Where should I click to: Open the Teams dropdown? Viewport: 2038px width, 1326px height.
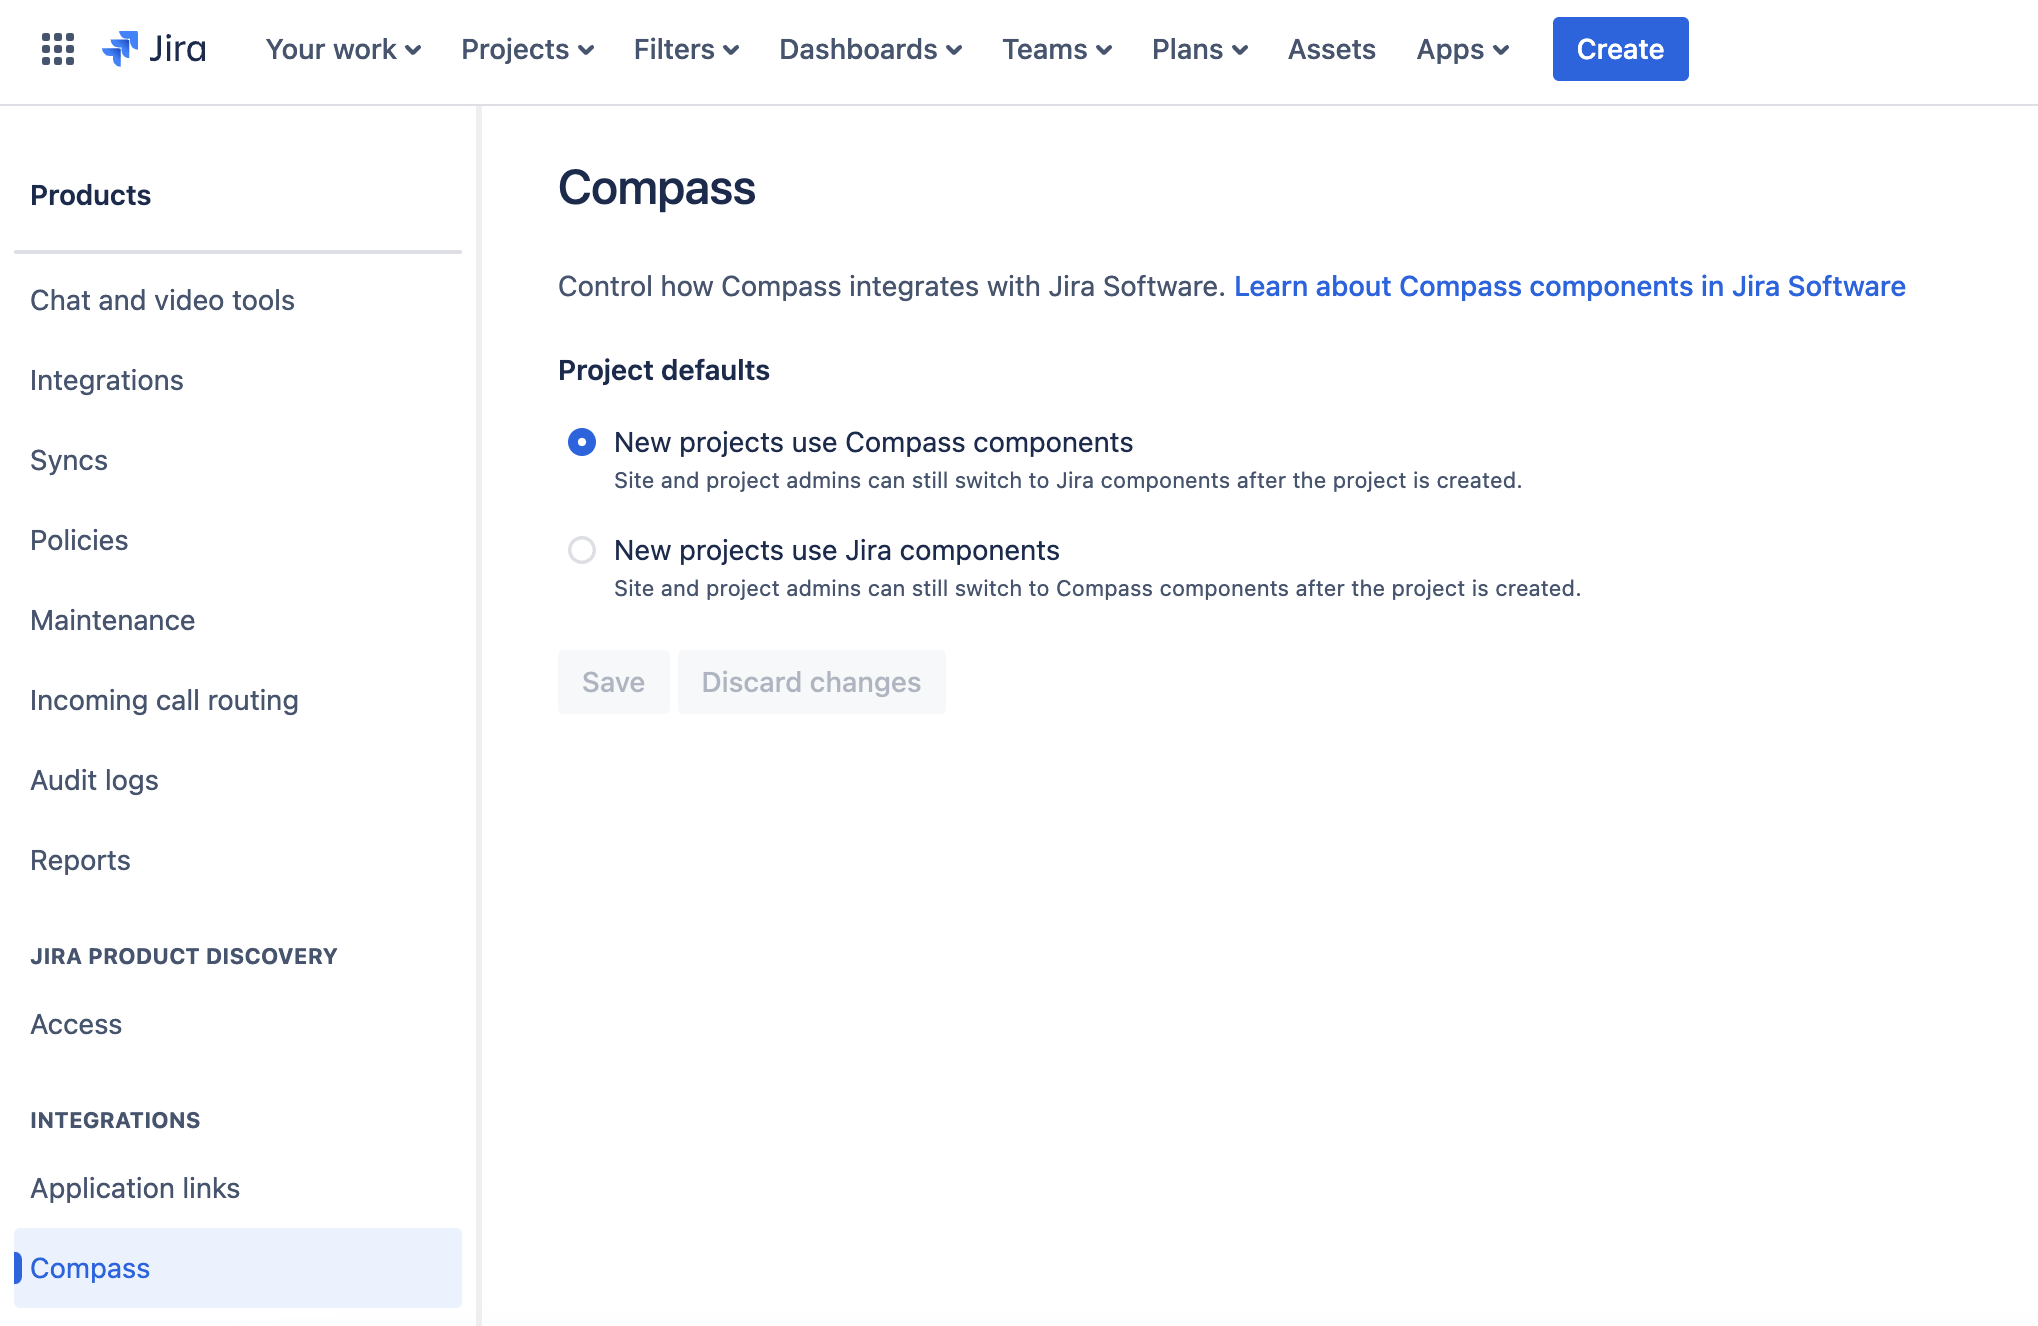[1056, 49]
